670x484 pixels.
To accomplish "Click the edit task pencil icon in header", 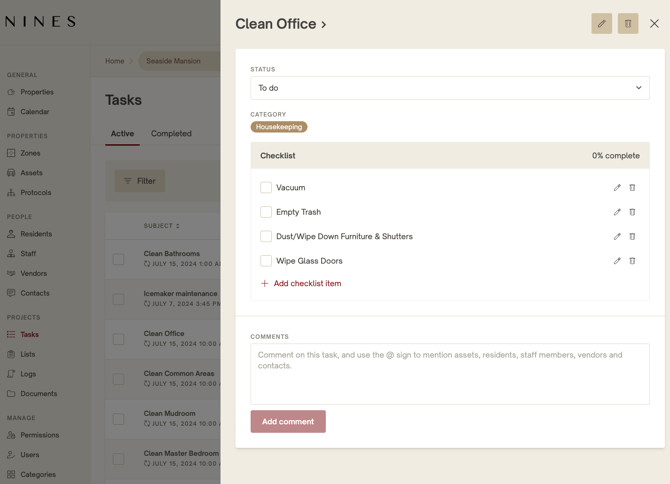I will pyautogui.click(x=601, y=23).
